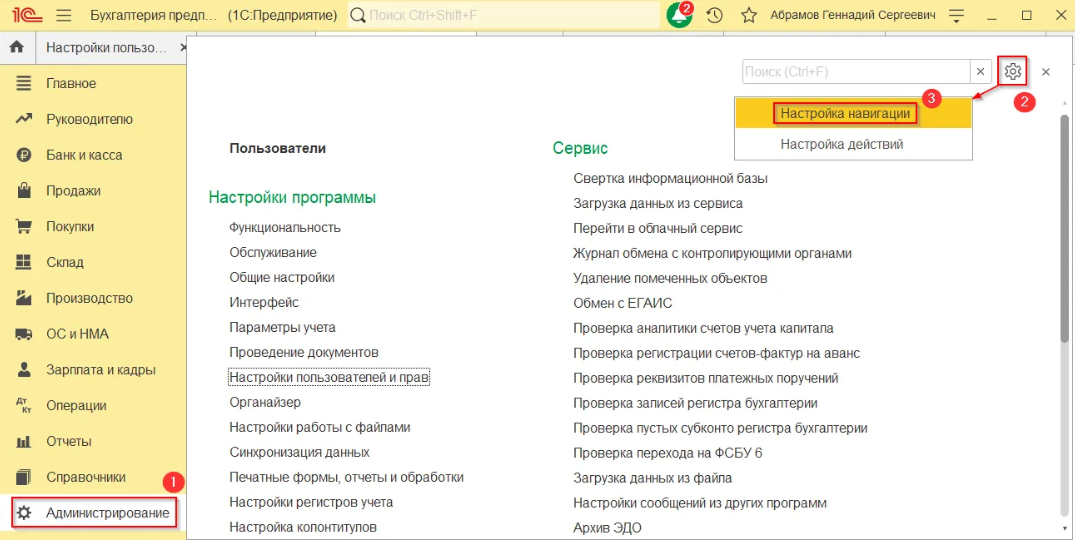This screenshot has height=540, width=1075.
Task: Select Настройка навигации menu item
Action: [x=845, y=114]
